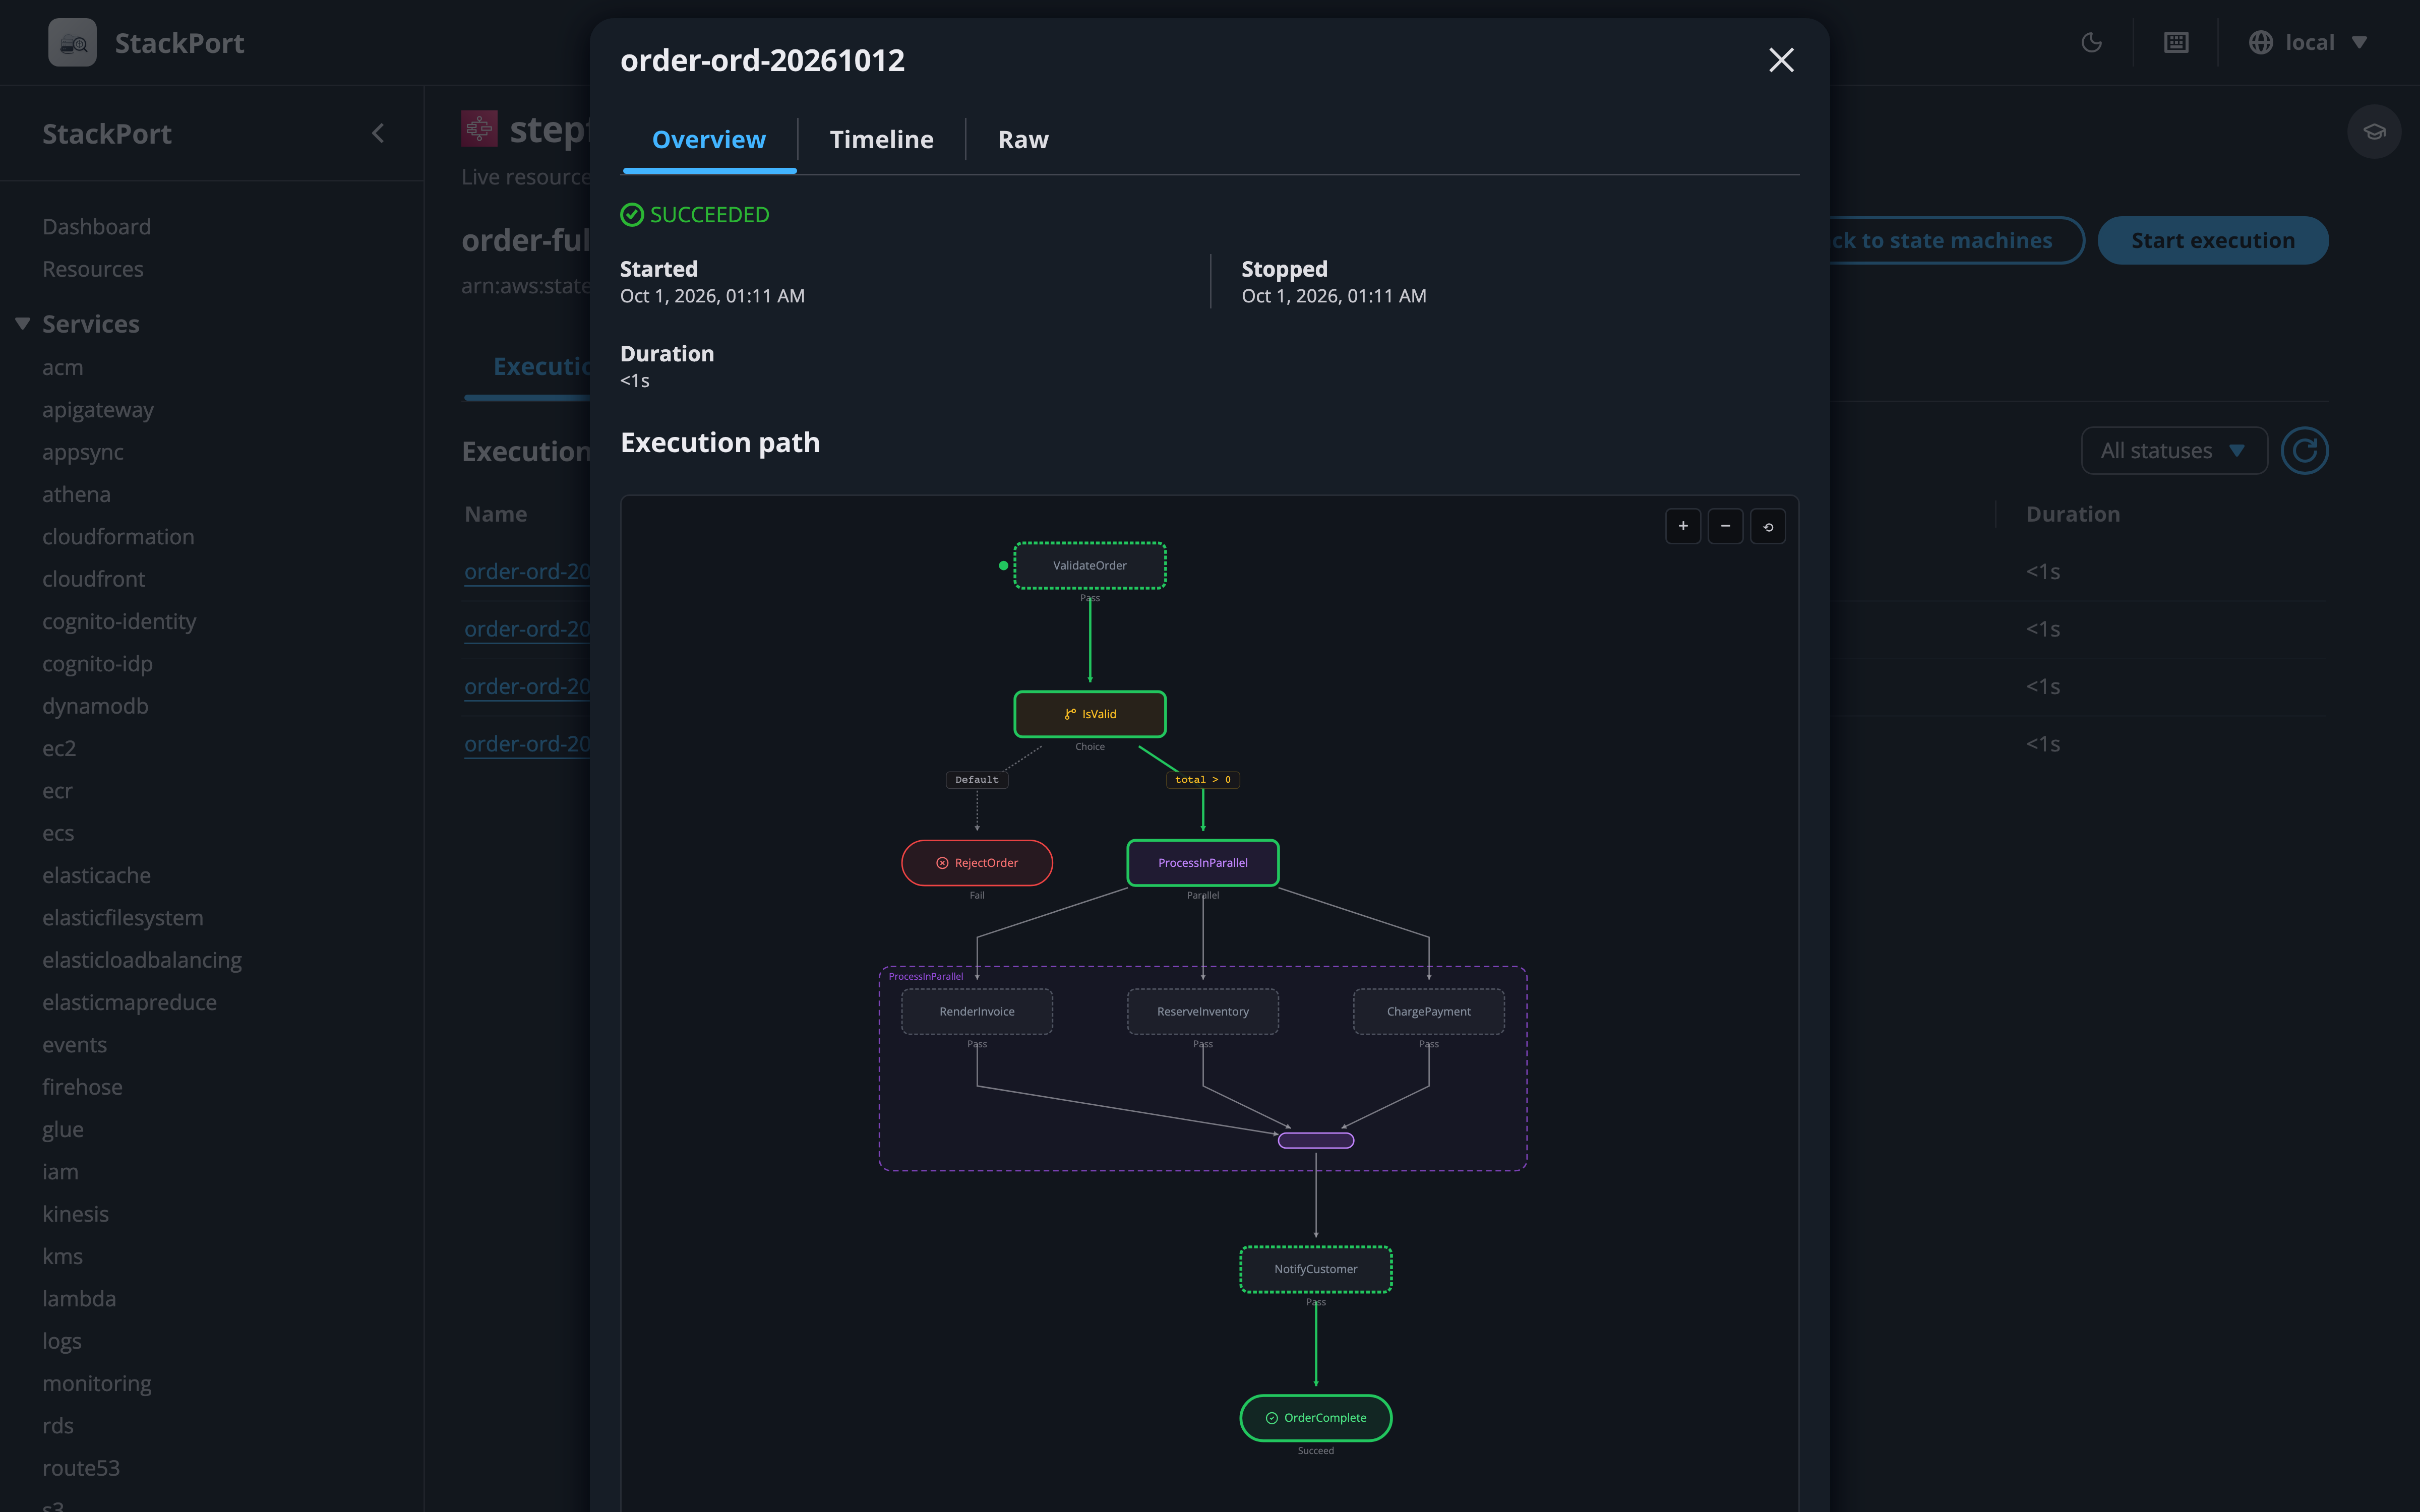Reset the execution graph view
The width and height of the screenshot is (2420, 1512).
tap(1768, 526)
